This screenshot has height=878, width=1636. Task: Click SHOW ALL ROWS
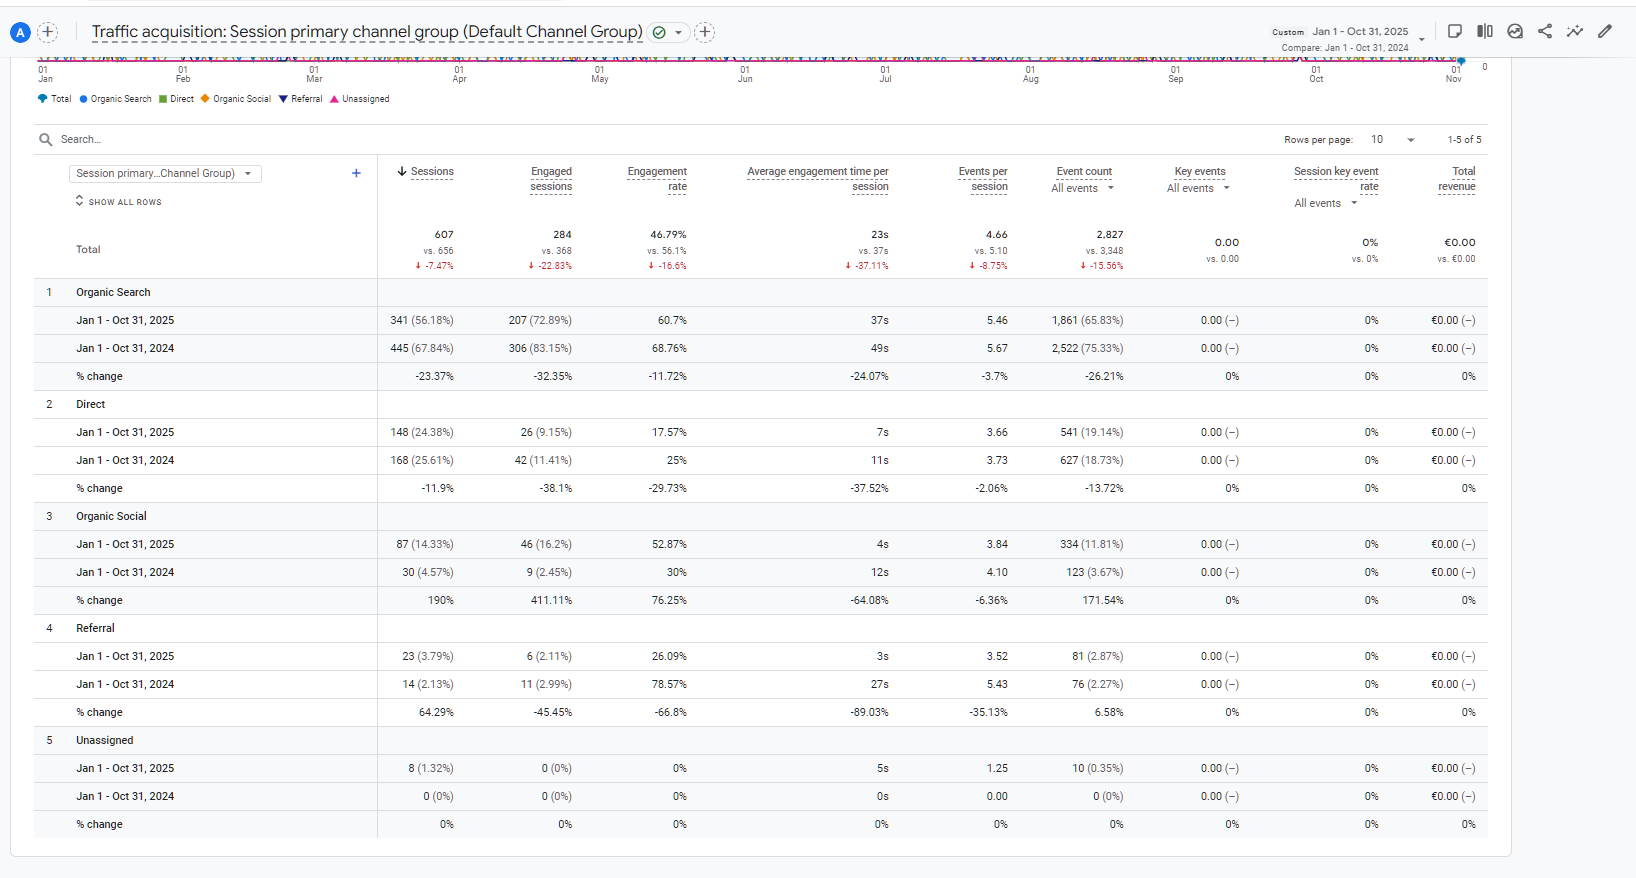pos(119,202)
